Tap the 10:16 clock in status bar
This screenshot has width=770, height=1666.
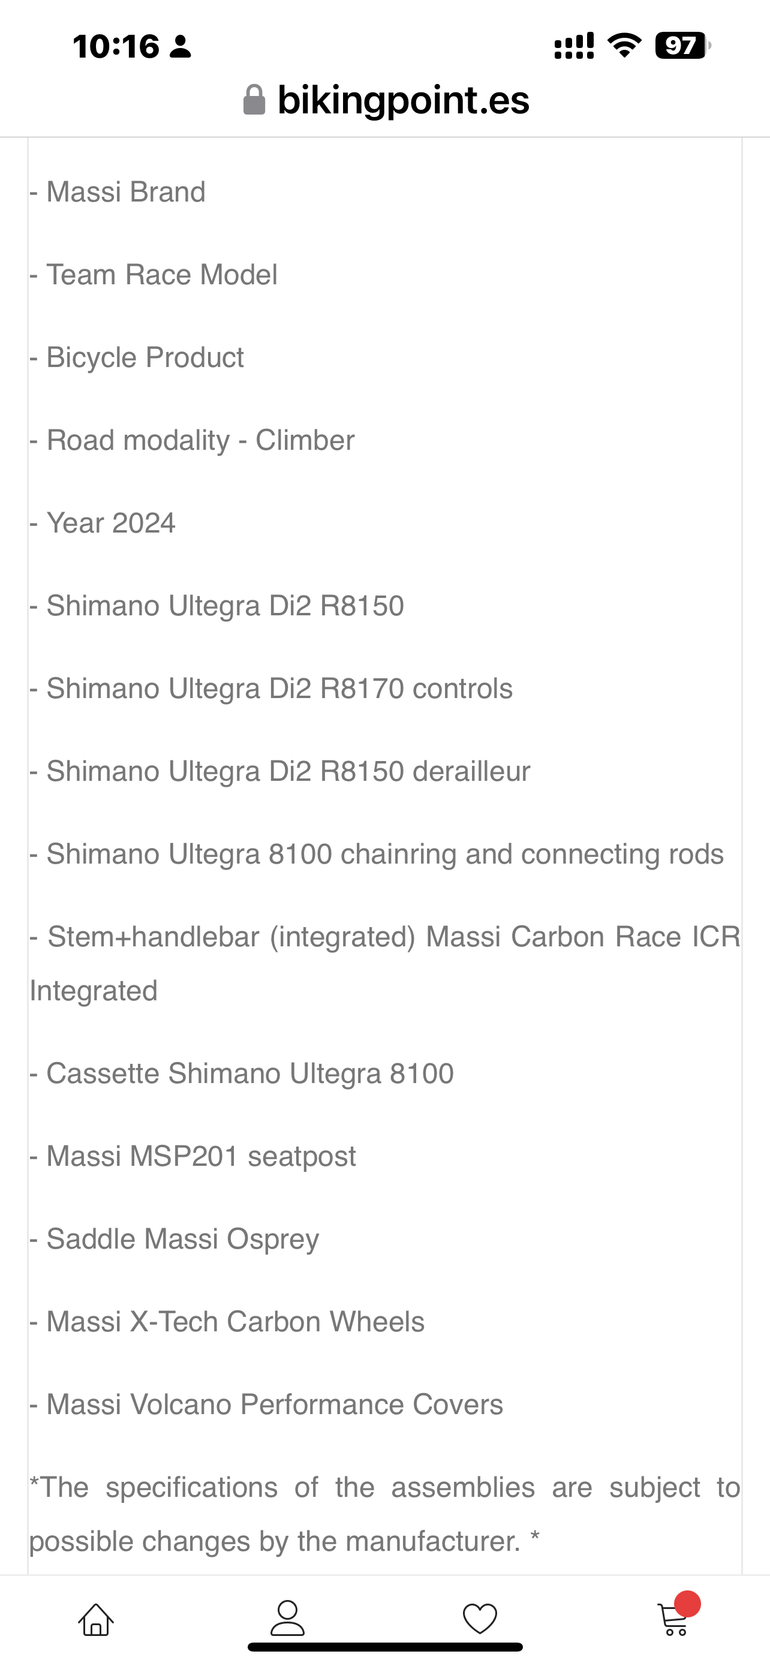pos(116,46)
